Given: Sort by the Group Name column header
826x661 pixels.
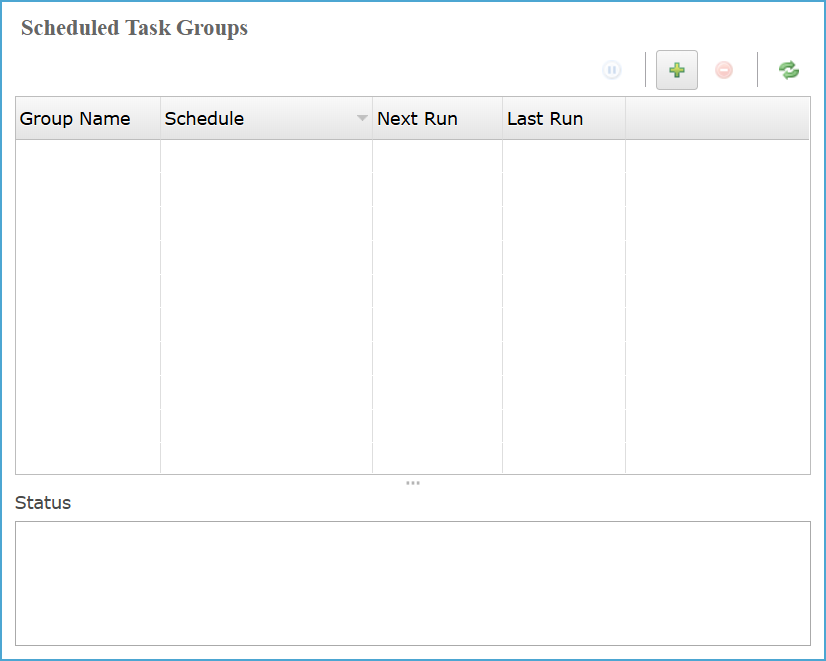Looking at the screenshot, I should pyautogui.click(x=76, y=119).
